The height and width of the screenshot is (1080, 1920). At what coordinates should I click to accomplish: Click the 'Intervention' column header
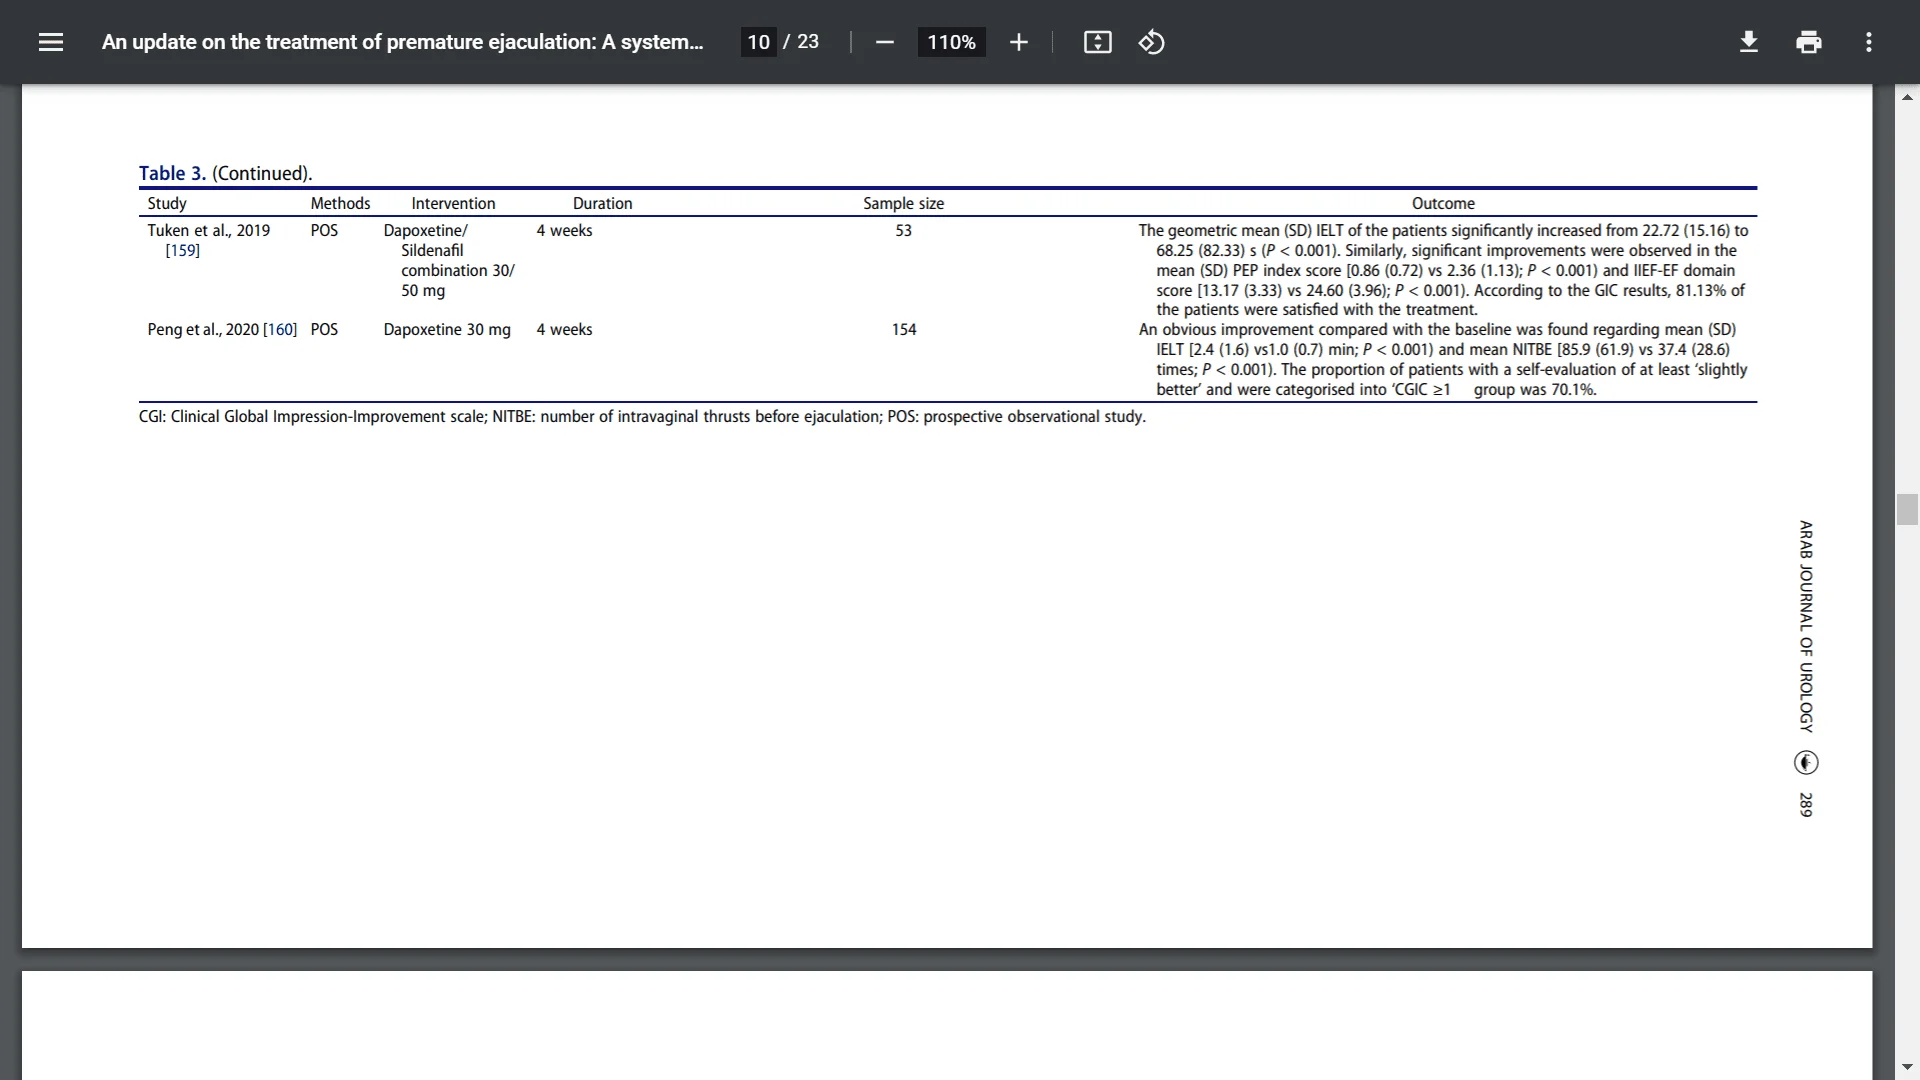(453, 203)
